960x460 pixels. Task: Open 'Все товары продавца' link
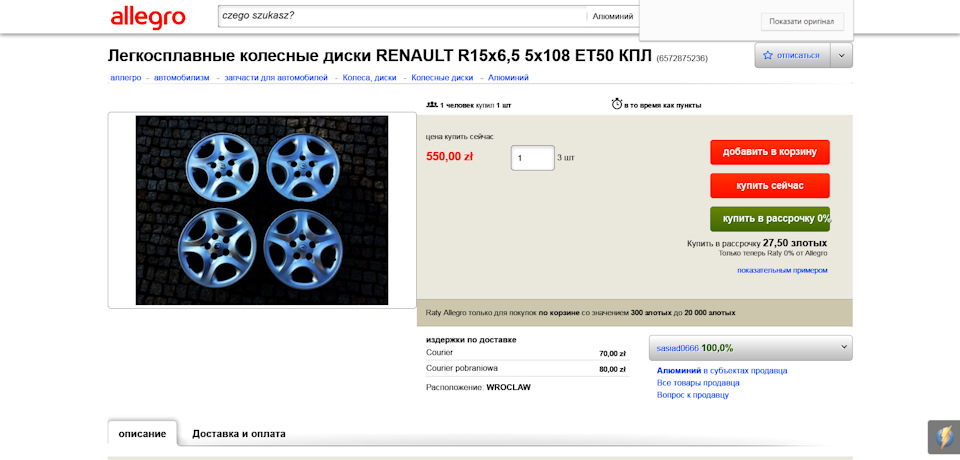tap(698, 383)
